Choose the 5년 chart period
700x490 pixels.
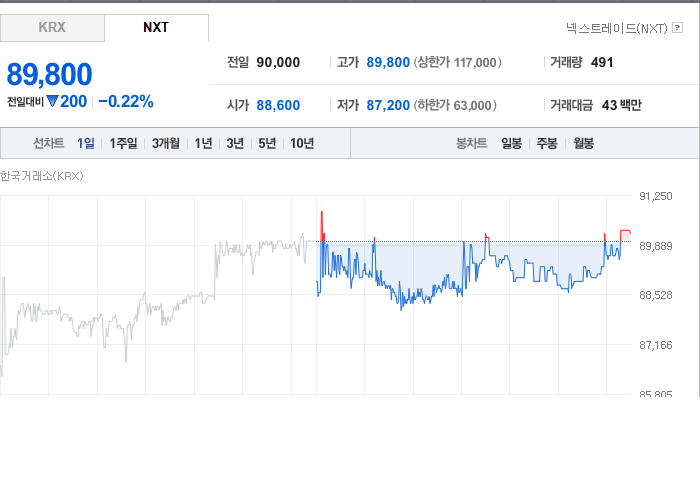267,143
